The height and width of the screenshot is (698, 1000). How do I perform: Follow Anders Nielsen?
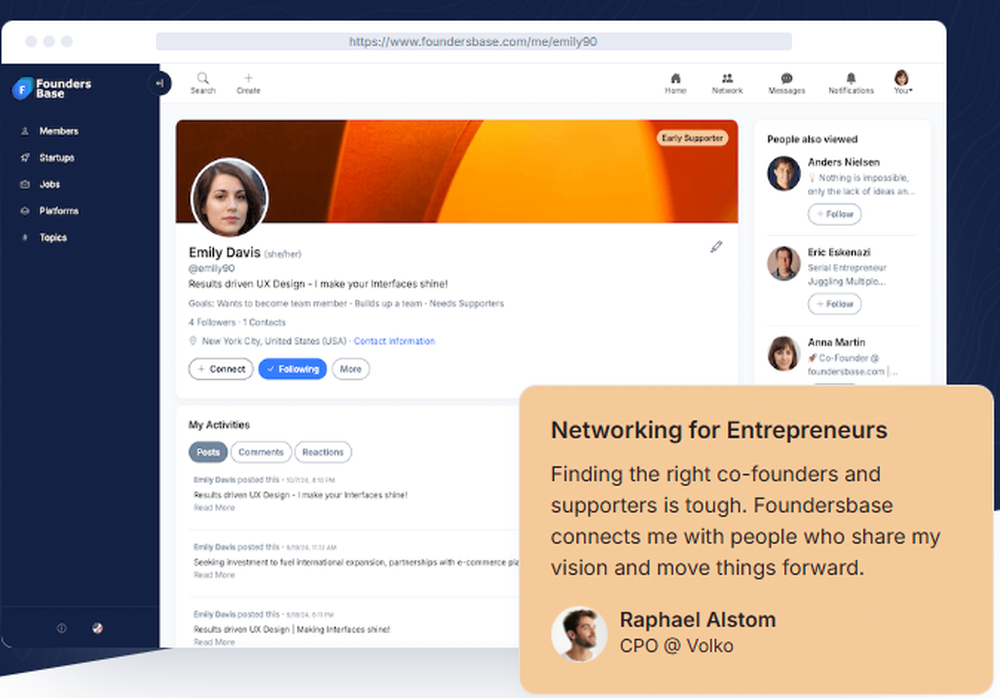pyautogui.click(x=834, y=214)
